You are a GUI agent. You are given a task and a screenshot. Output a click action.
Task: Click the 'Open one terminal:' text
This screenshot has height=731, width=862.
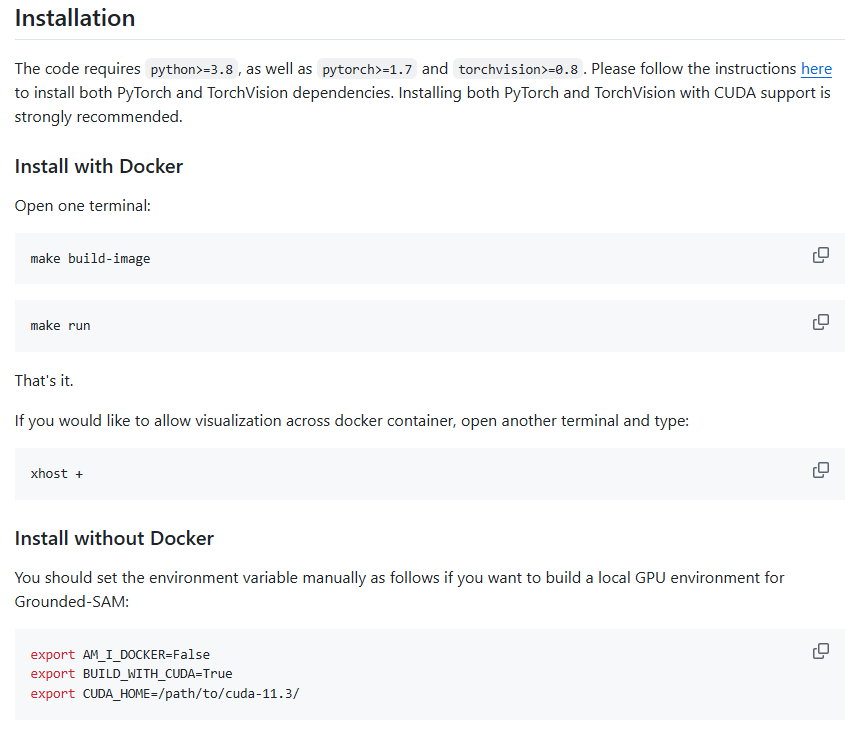pyautogui.click(x=82, y=205)
